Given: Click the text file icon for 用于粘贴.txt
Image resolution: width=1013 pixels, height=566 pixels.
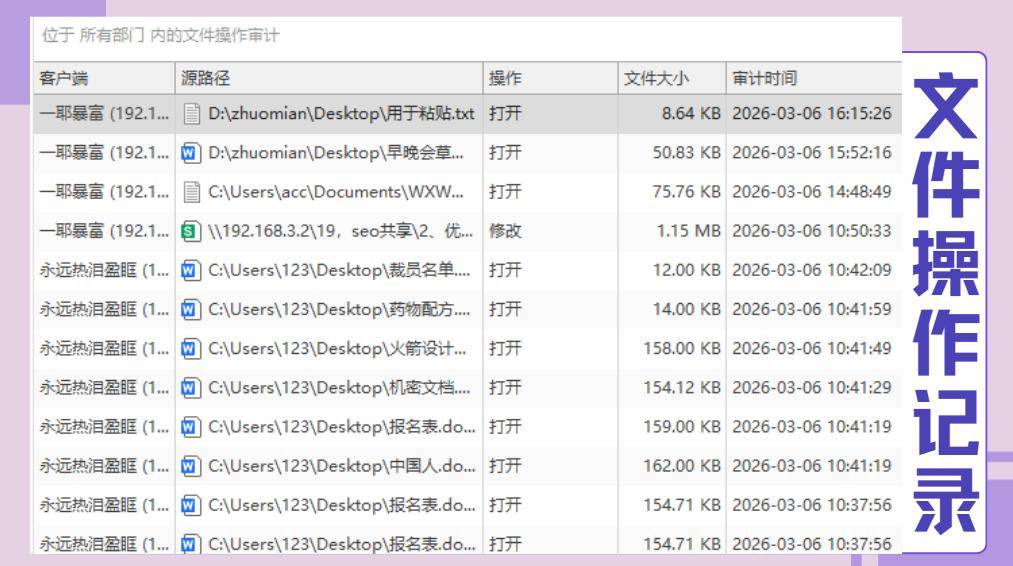Looking at the screenshot, I should (192, 114).
